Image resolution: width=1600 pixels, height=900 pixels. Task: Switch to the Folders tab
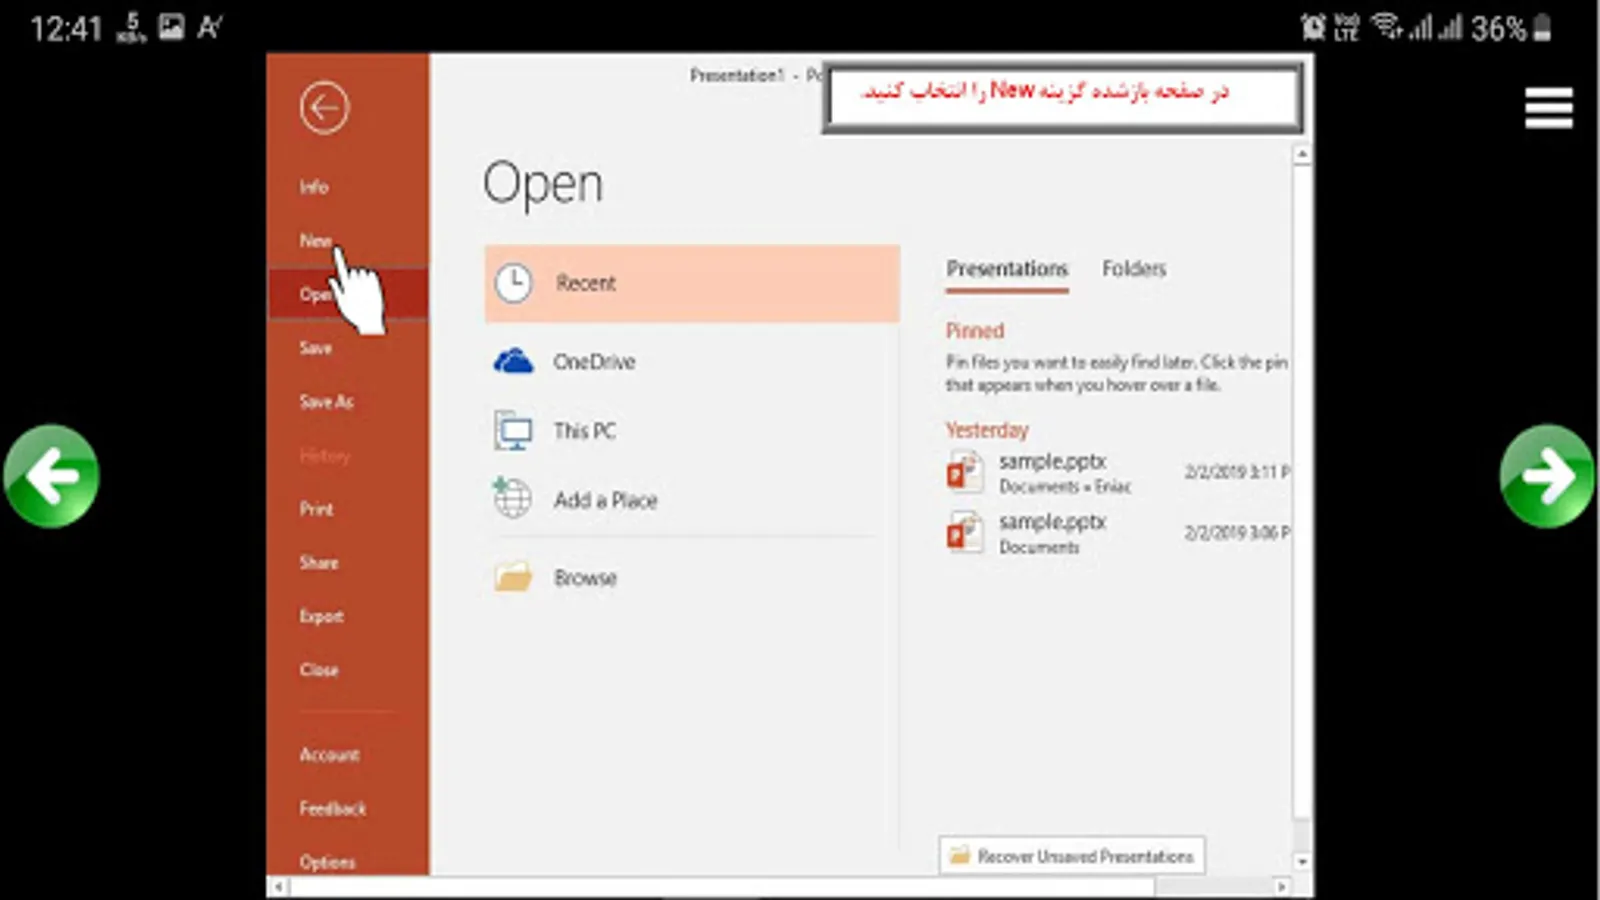1134,269
